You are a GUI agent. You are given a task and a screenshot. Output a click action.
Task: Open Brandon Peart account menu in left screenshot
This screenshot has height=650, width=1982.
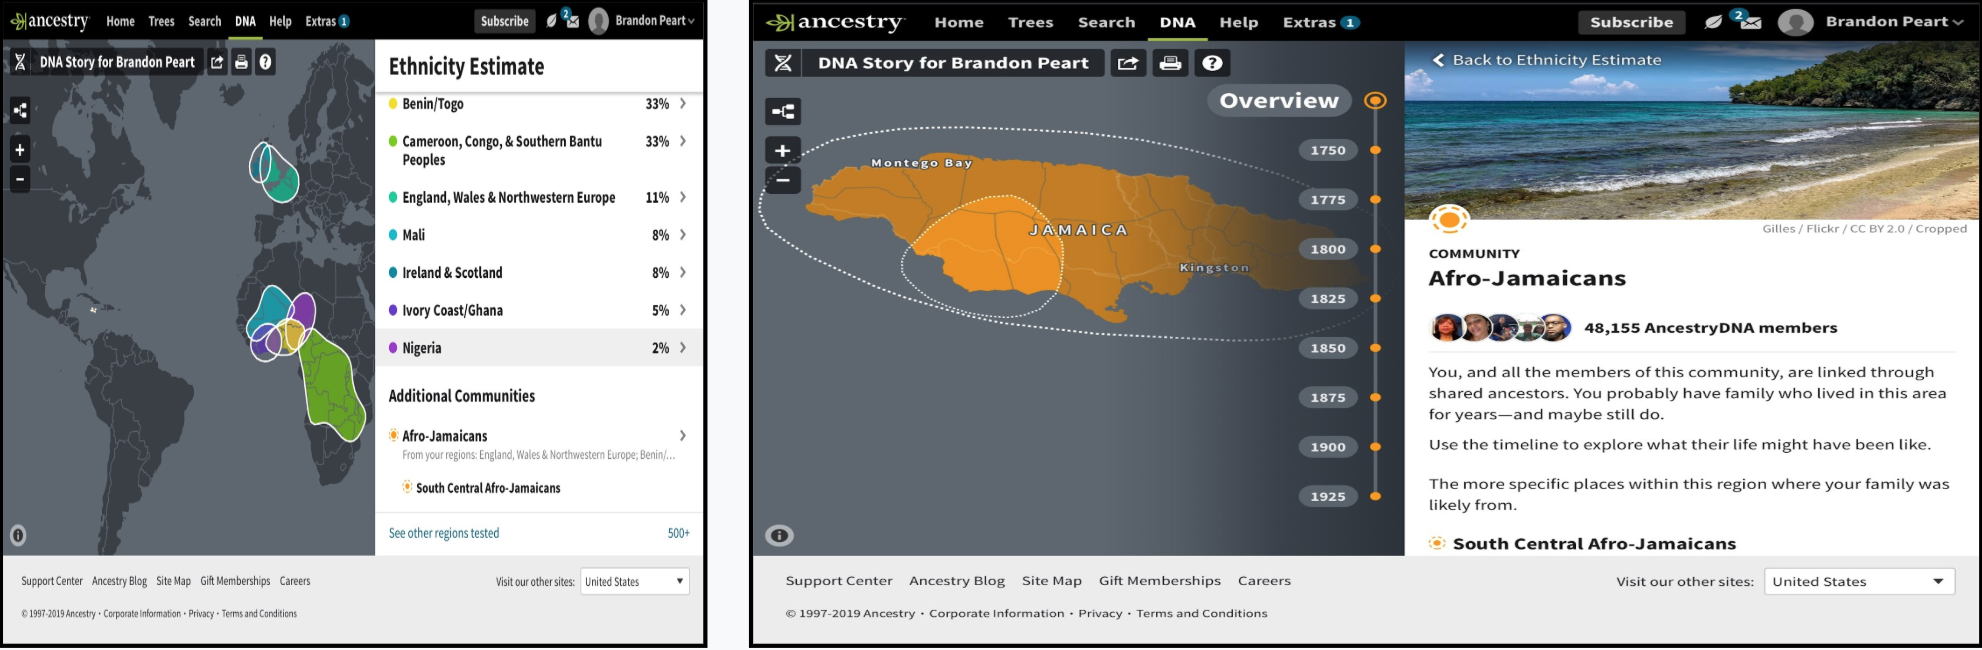655,21
